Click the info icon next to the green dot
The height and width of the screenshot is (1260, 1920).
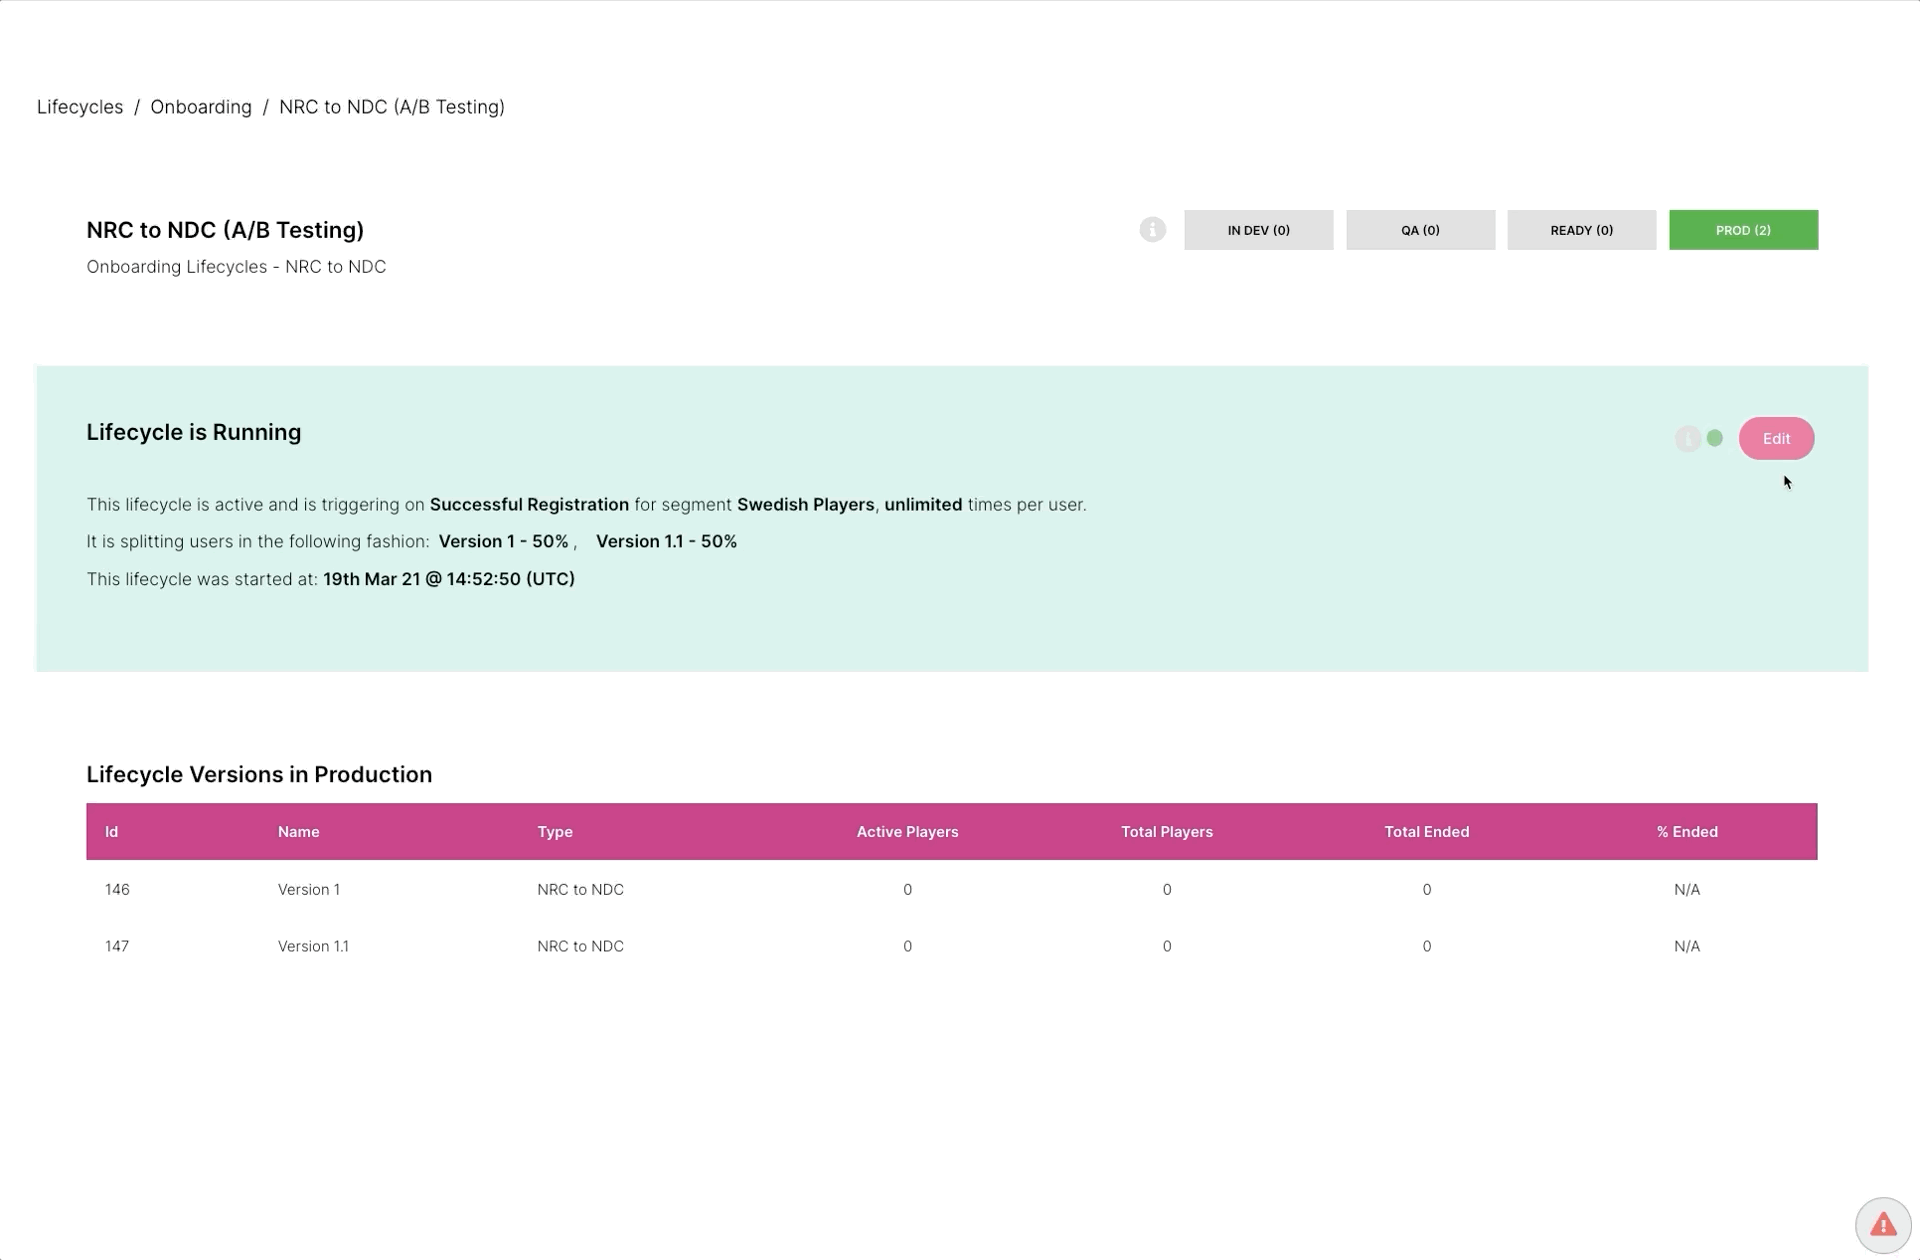pos(1687,439)
